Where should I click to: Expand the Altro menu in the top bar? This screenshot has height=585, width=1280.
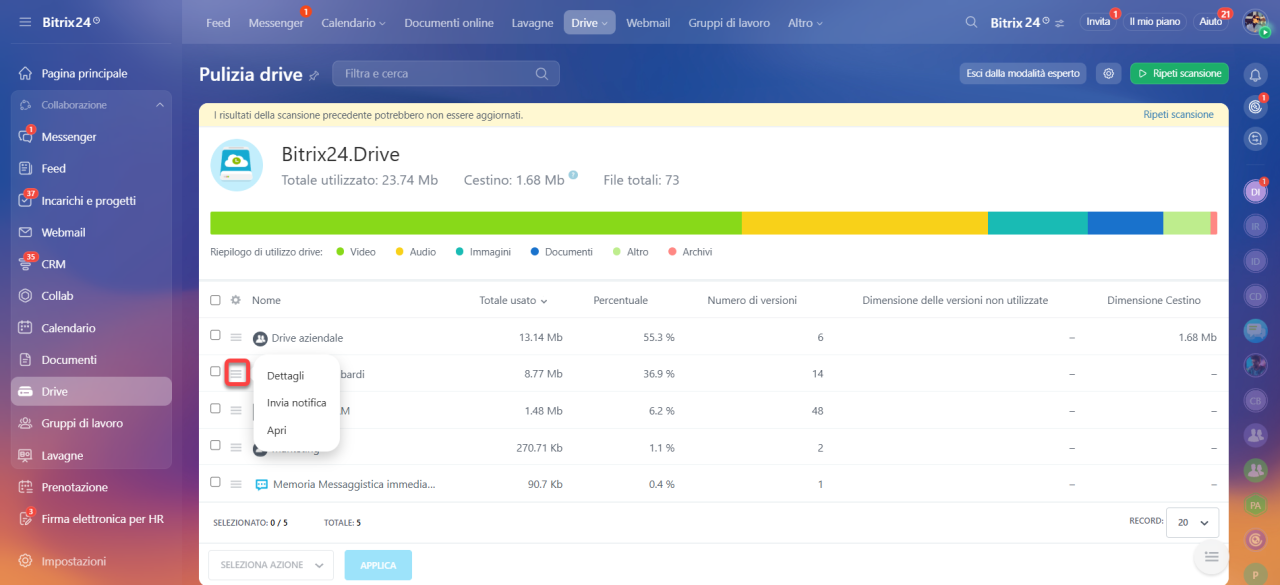tap(805, 22)
